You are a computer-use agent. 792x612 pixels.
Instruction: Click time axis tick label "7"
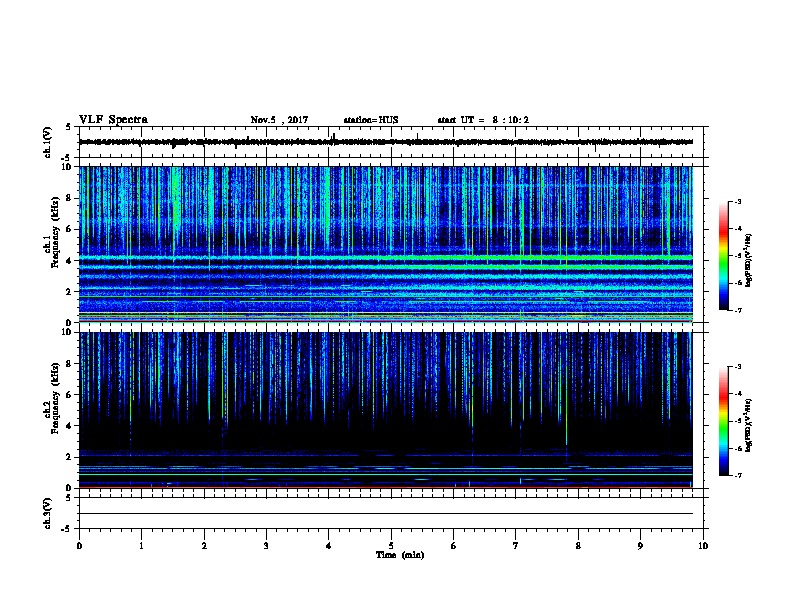516,546
